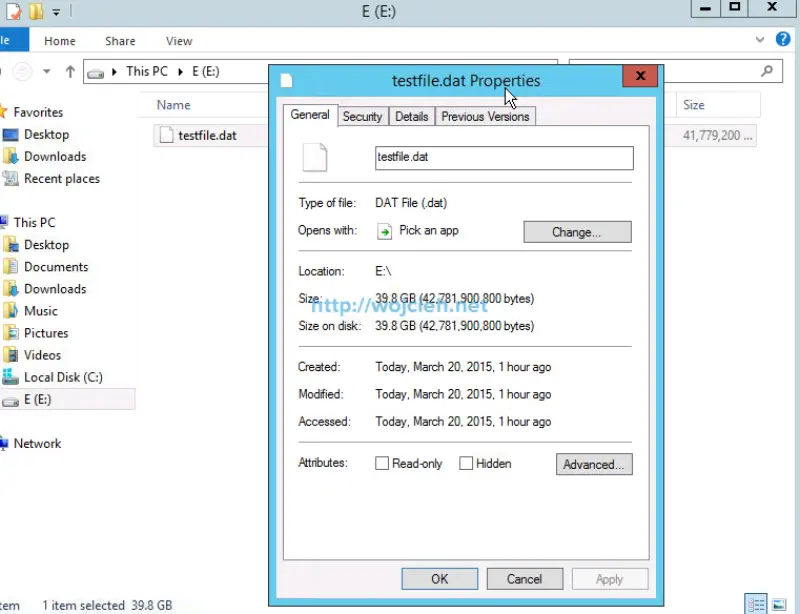Enable the Read-only attribute checkbox
This screenshot has width=800, height=614.
[381, 463]
